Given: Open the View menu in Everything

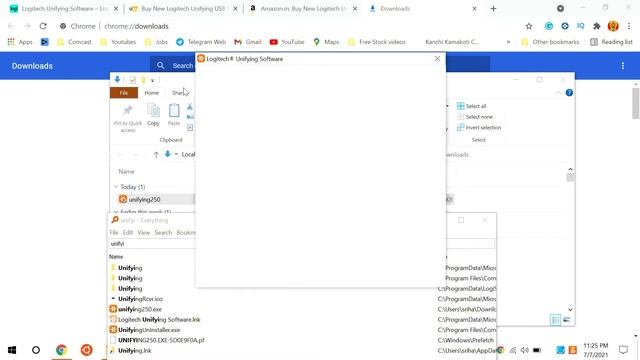Looking at the screenshot, I should [143, 232].
